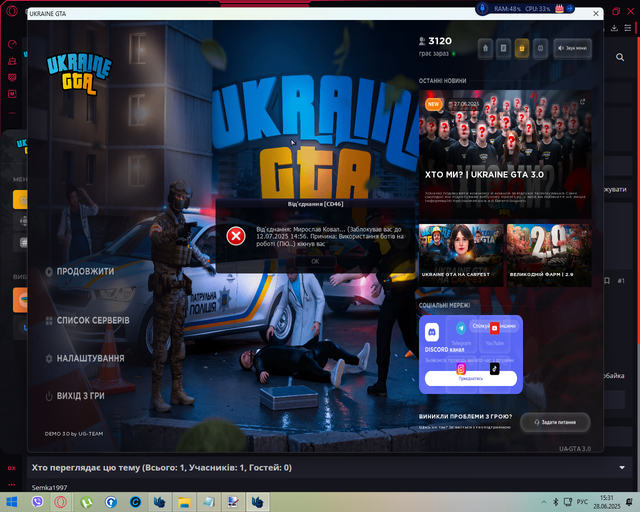Click the '3120' online player count
The width and height of the screenshot is (640, 512).
point(440,41)
